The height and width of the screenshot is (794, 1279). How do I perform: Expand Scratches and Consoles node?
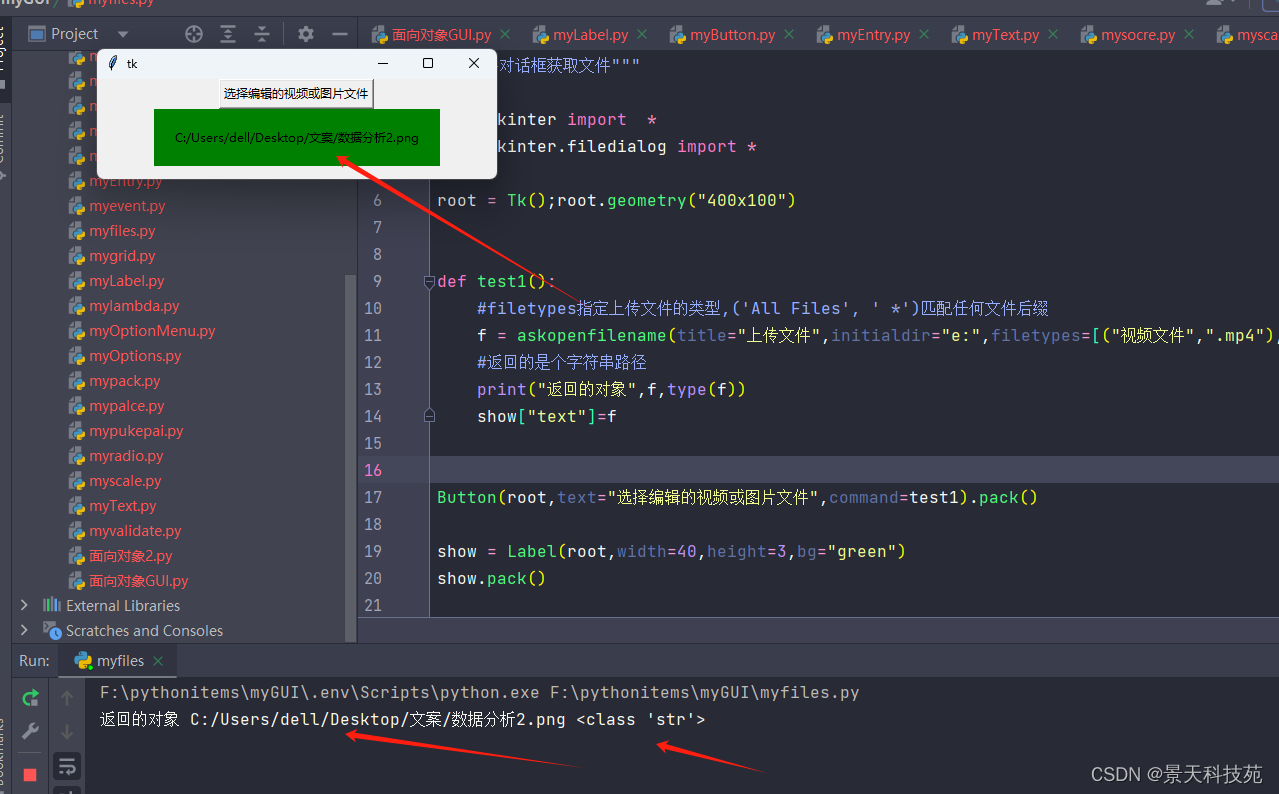pos(25,630)
